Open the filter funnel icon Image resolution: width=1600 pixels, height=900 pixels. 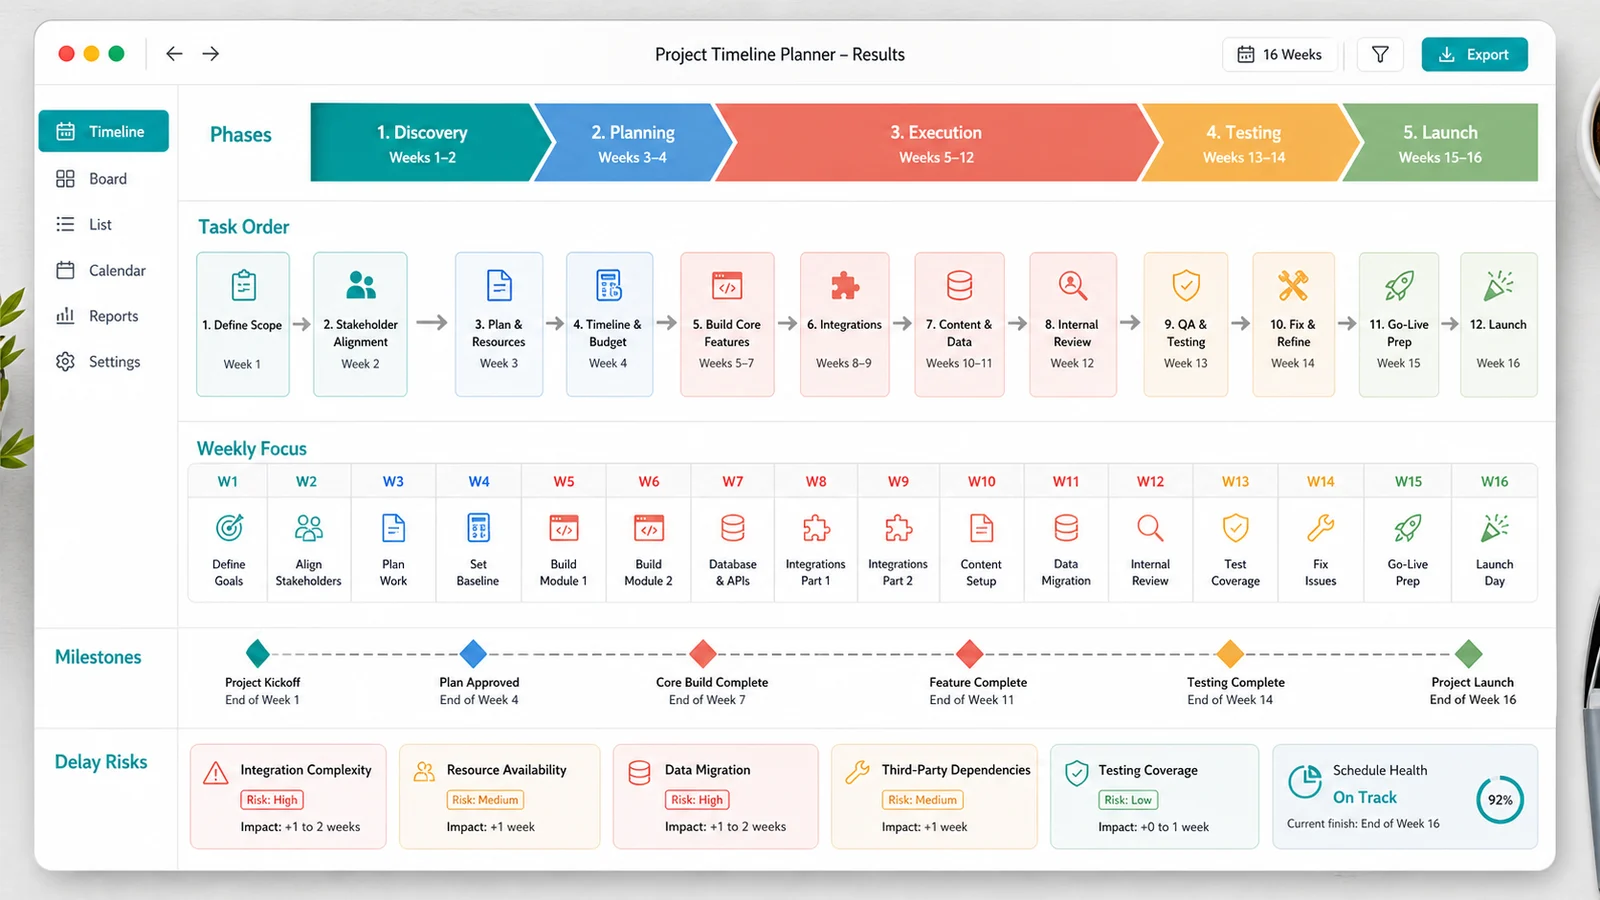[1380, 54]
